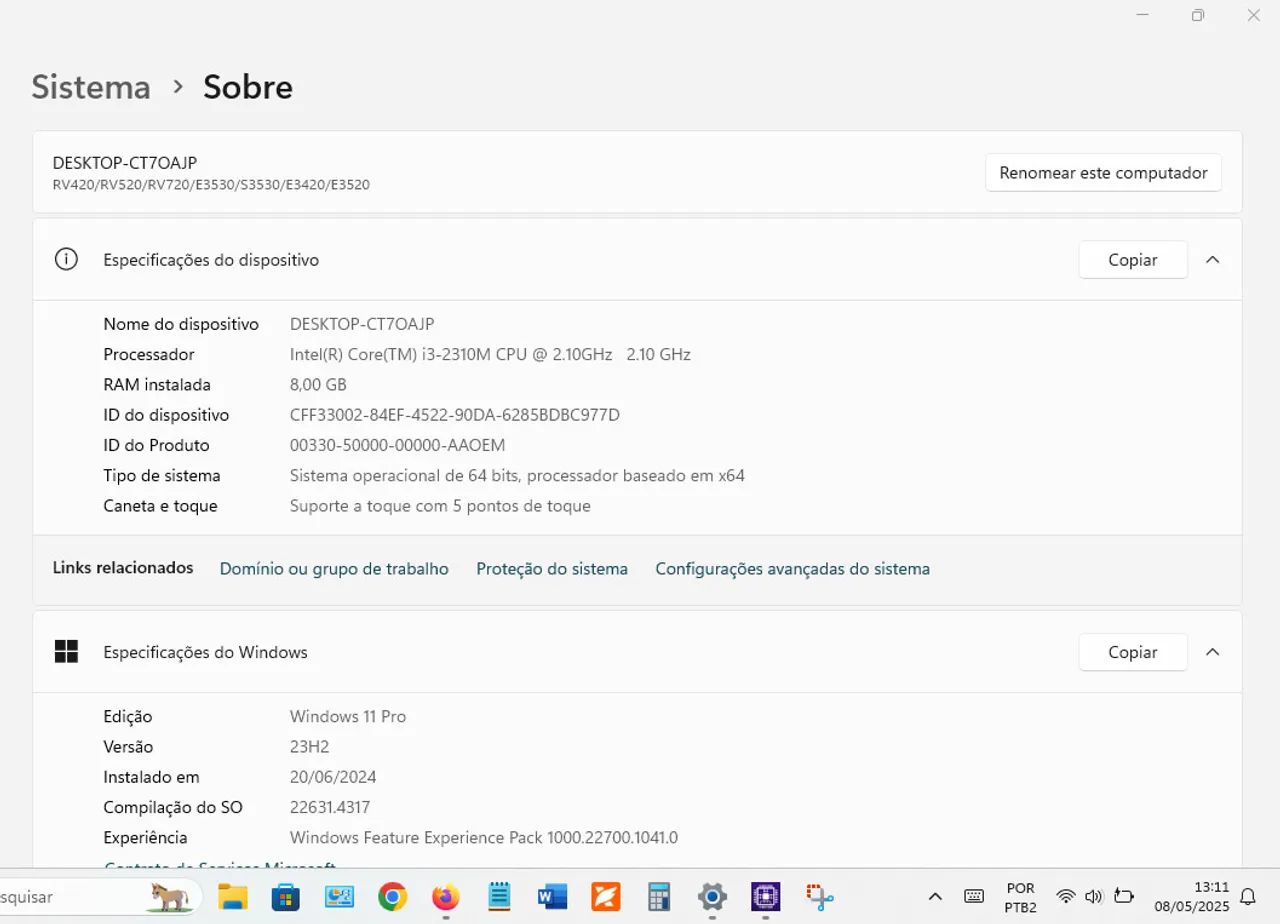Switch the POR PTB2 input language
The width and height of the screenshot is (1280, 924).
(x=1020, y=897)
